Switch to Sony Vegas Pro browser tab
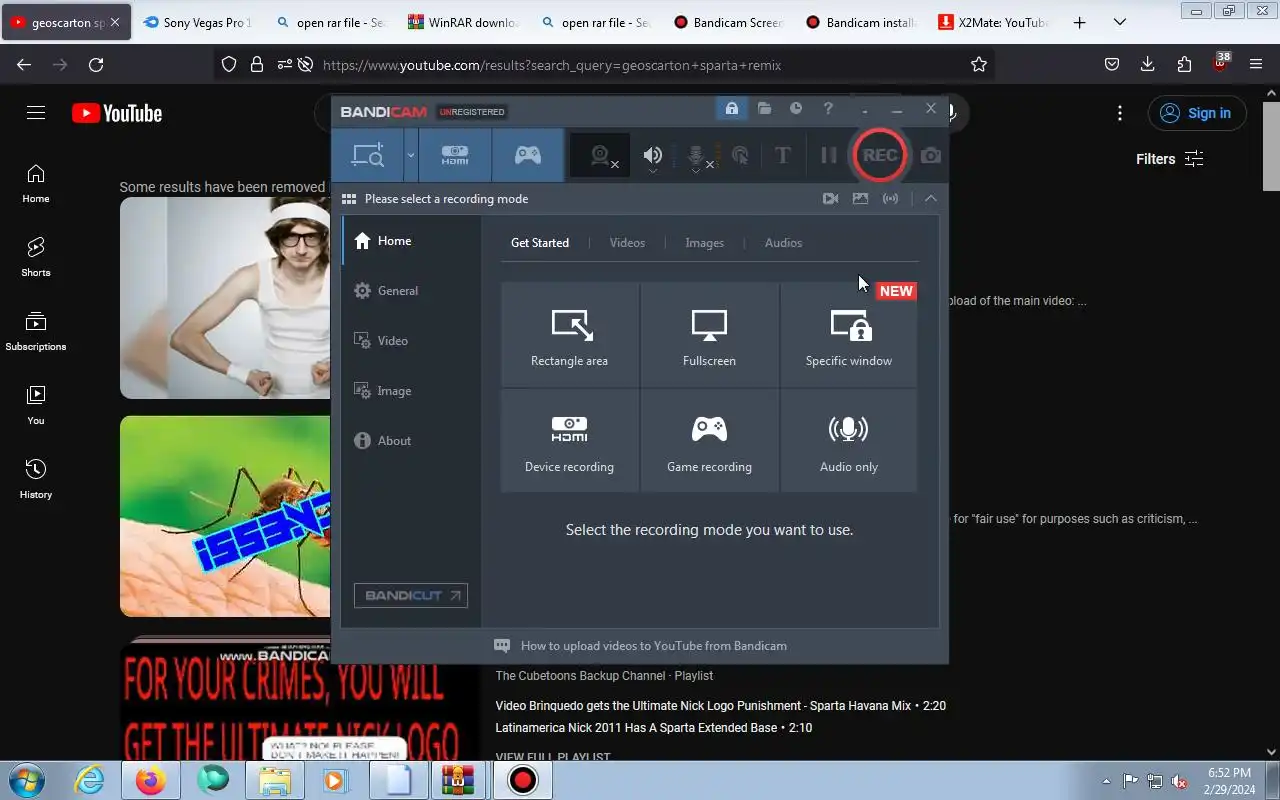 point(197,22)
